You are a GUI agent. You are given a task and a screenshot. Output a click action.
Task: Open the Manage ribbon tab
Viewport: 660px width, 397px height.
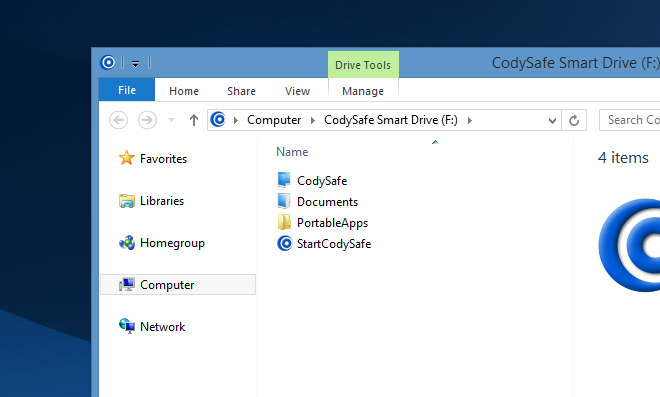(363, 91)
